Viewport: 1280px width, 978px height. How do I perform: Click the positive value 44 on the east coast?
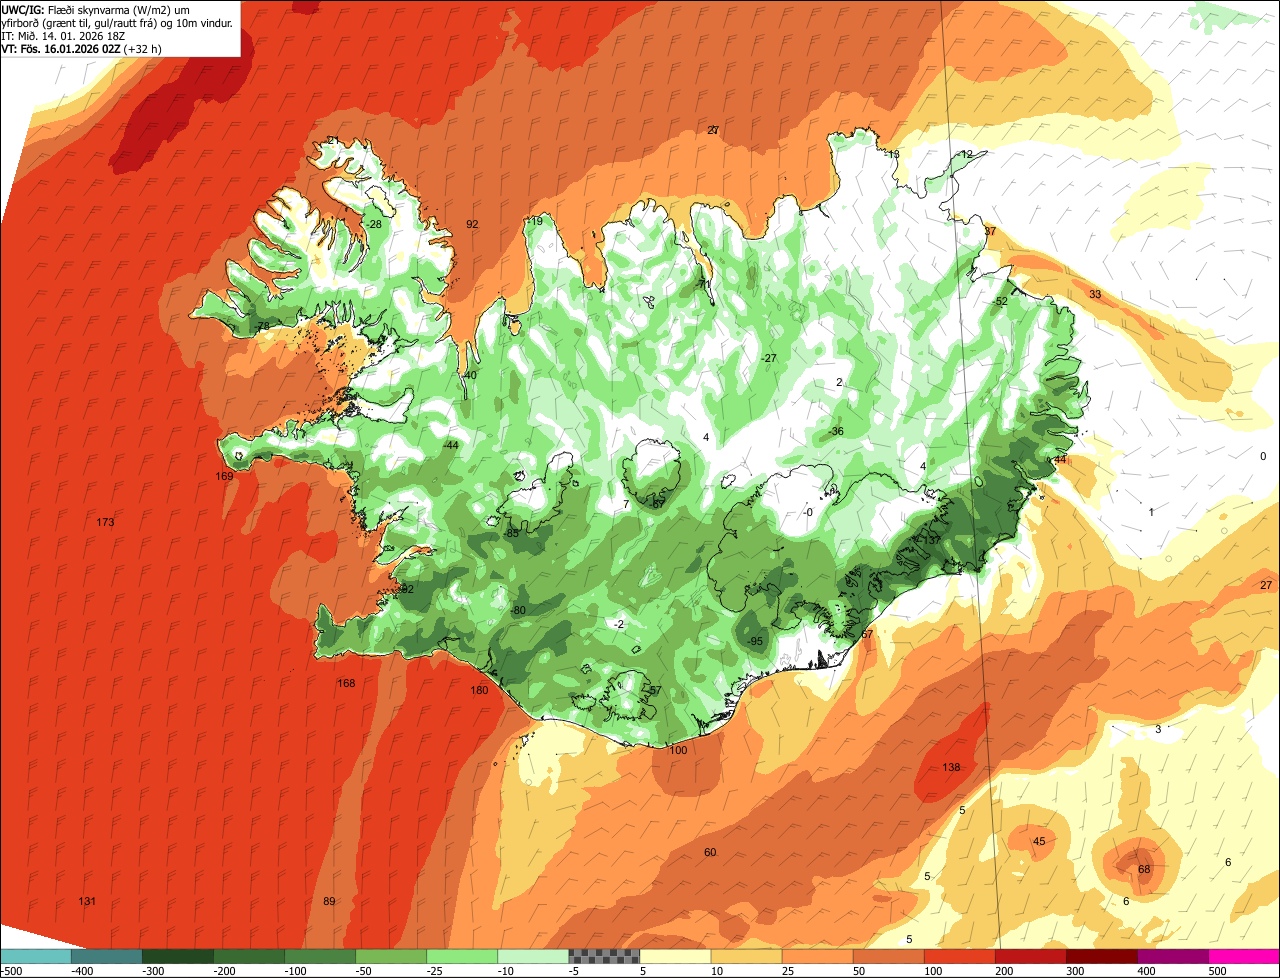click(x=1060, y=459)
